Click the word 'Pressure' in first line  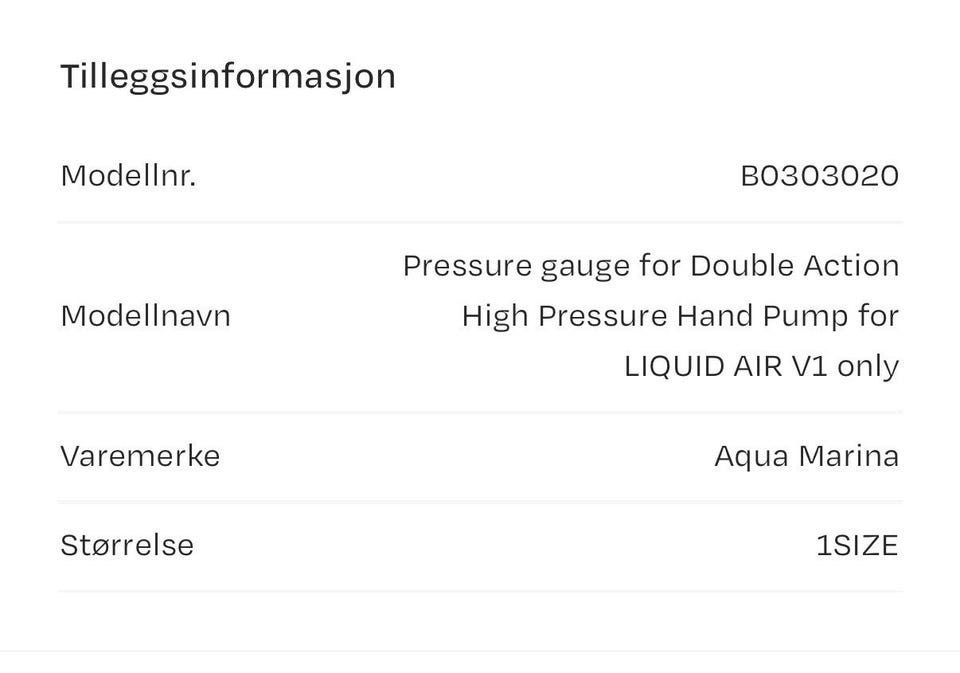point(467,266)
